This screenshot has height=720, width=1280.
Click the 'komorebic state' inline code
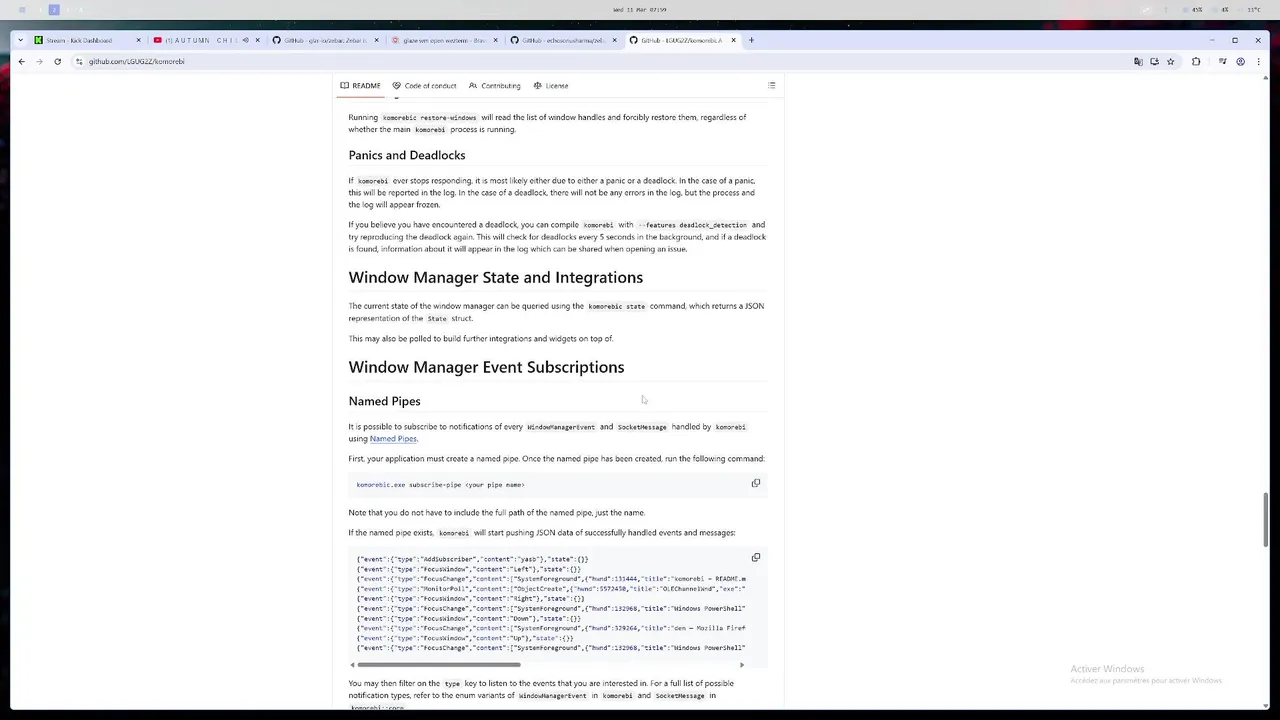coord(616,307)
